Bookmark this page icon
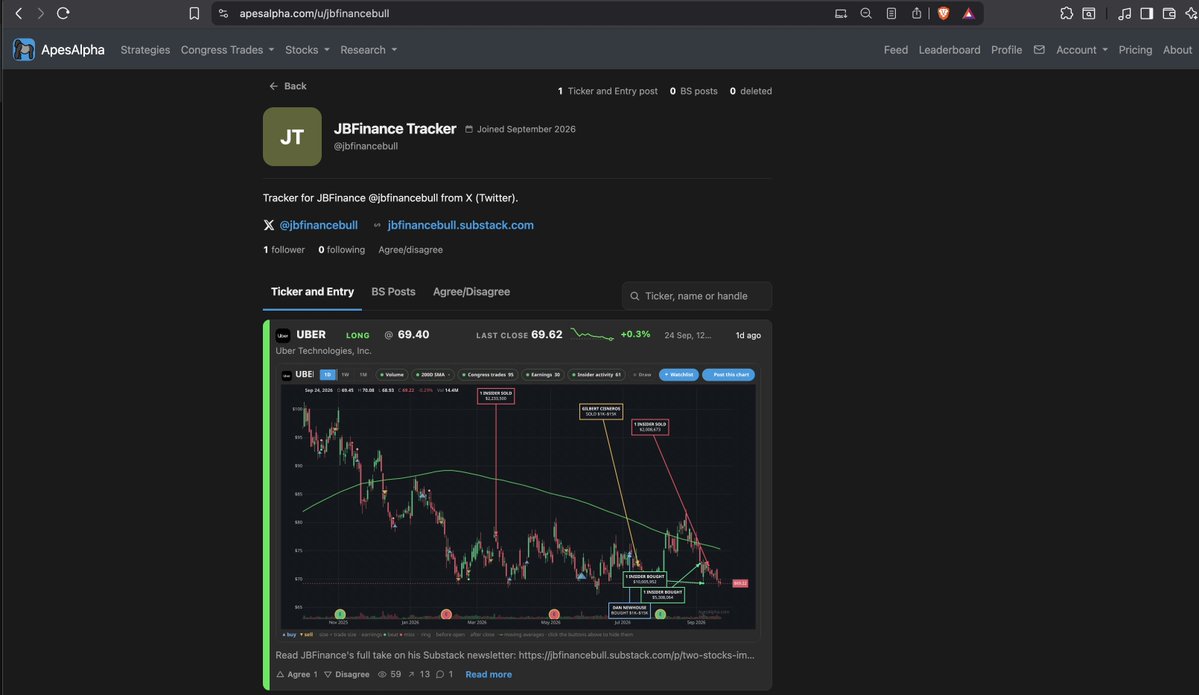 coord(194,13)
